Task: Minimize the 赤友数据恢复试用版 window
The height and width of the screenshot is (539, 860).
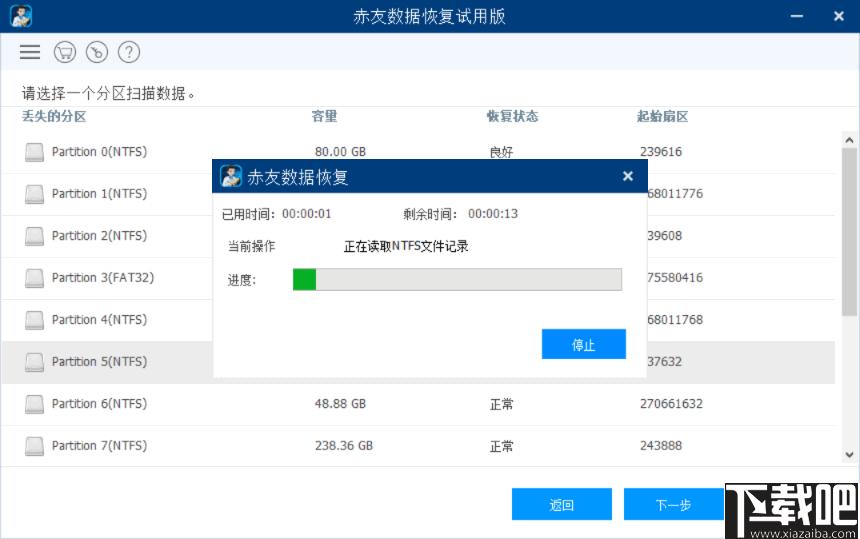Action: (x=797, y=16)
